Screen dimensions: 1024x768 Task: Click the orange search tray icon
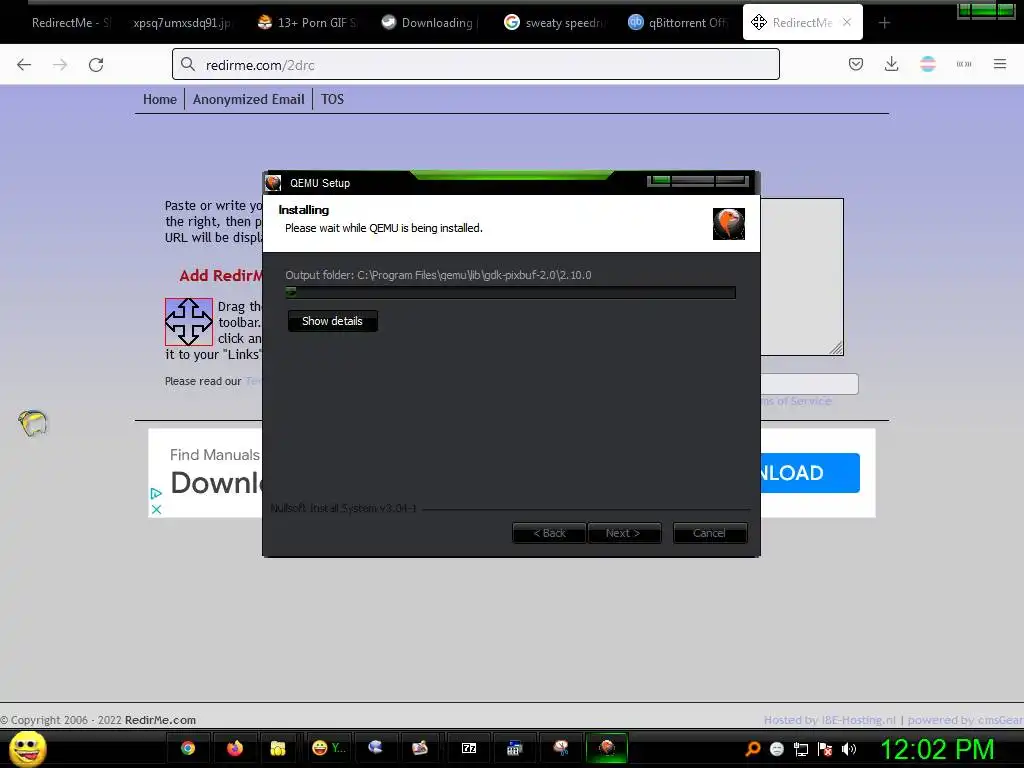[752, 748]
